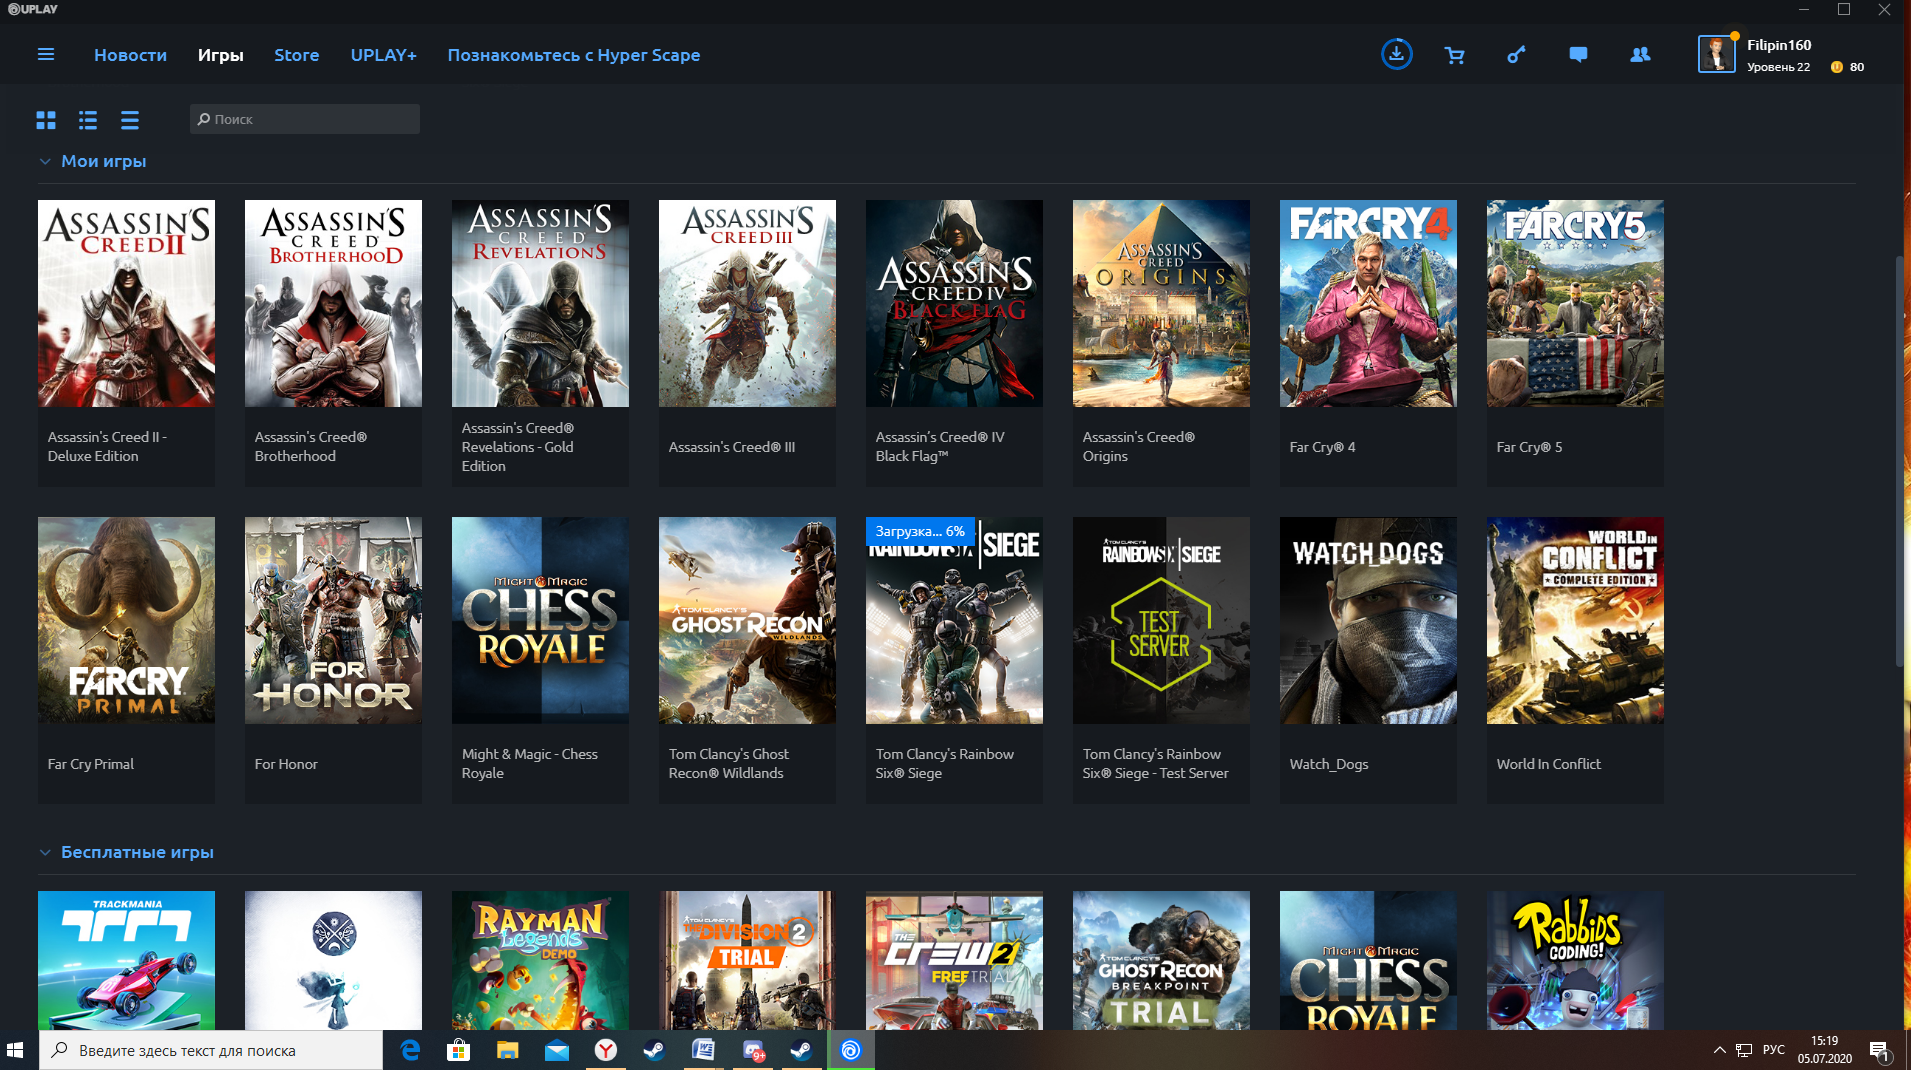1911x1070 pixels.
Task: Switch to detailed list view
Action: click(x=88, y=120)
